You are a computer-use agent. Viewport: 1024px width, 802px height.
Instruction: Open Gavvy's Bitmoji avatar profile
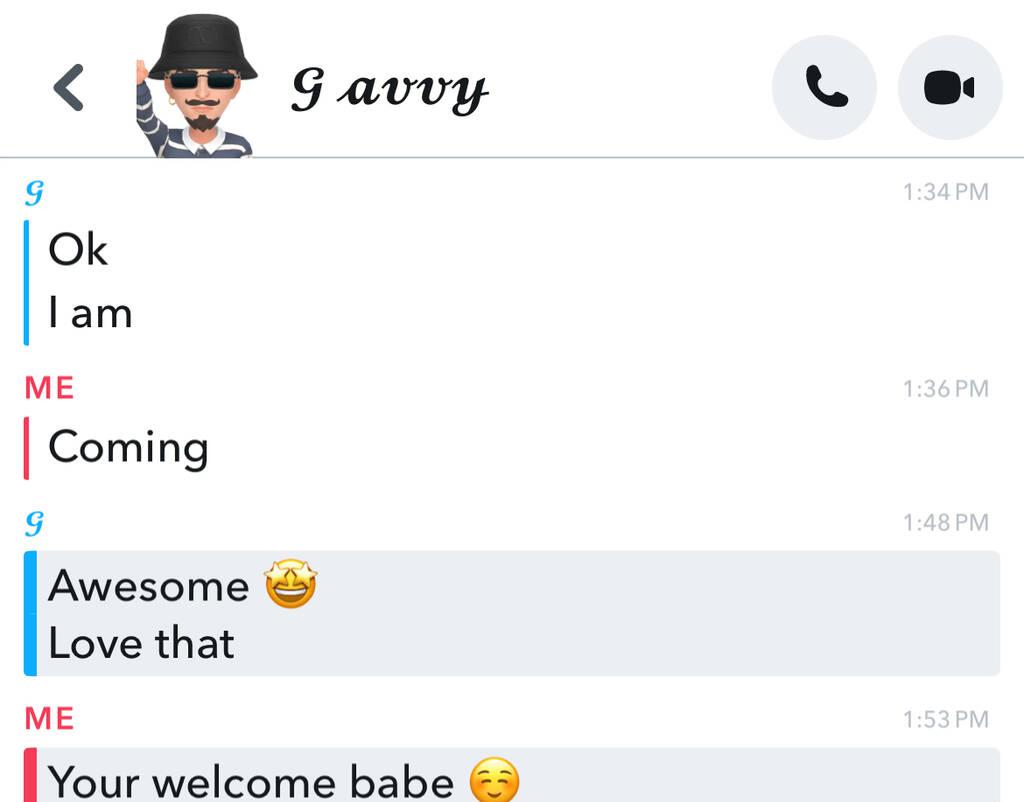coord(196,86)
